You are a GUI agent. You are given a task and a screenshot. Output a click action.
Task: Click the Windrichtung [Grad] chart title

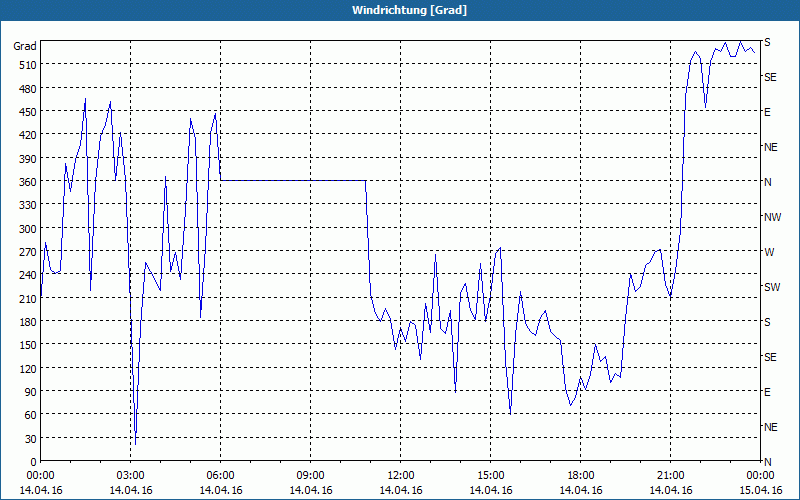pos(409,10)
